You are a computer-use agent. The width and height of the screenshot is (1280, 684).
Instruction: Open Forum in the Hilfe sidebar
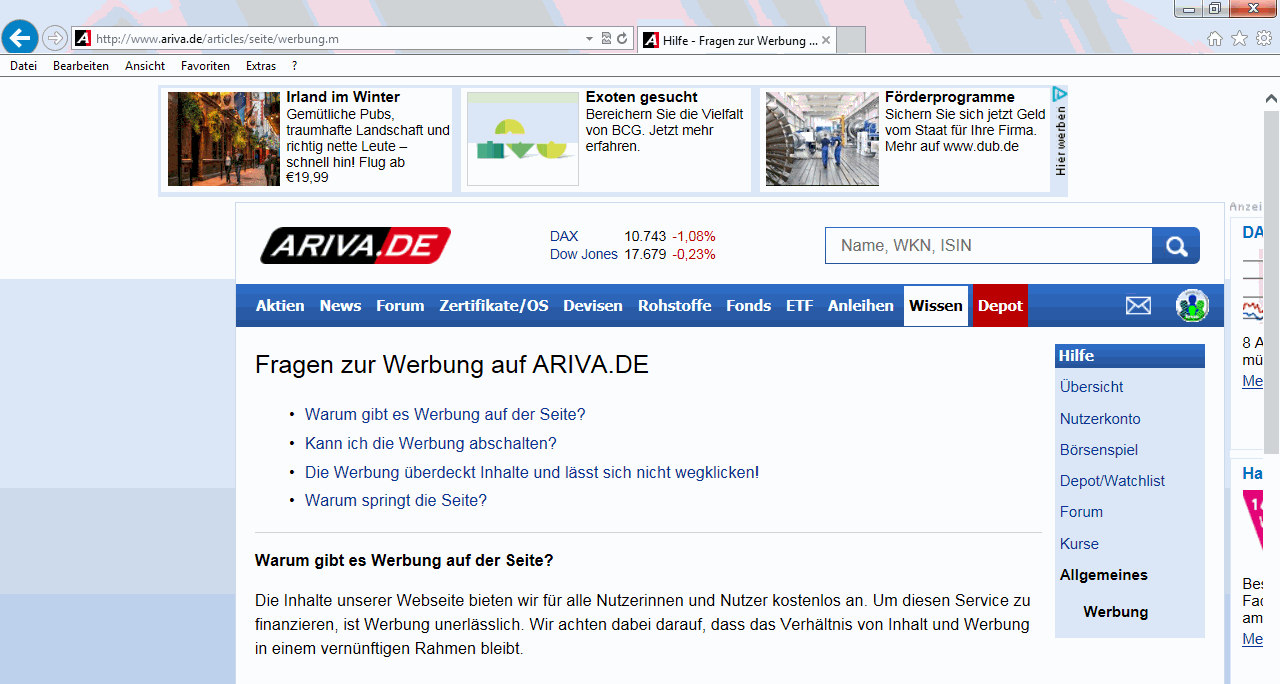point(1082,512)
